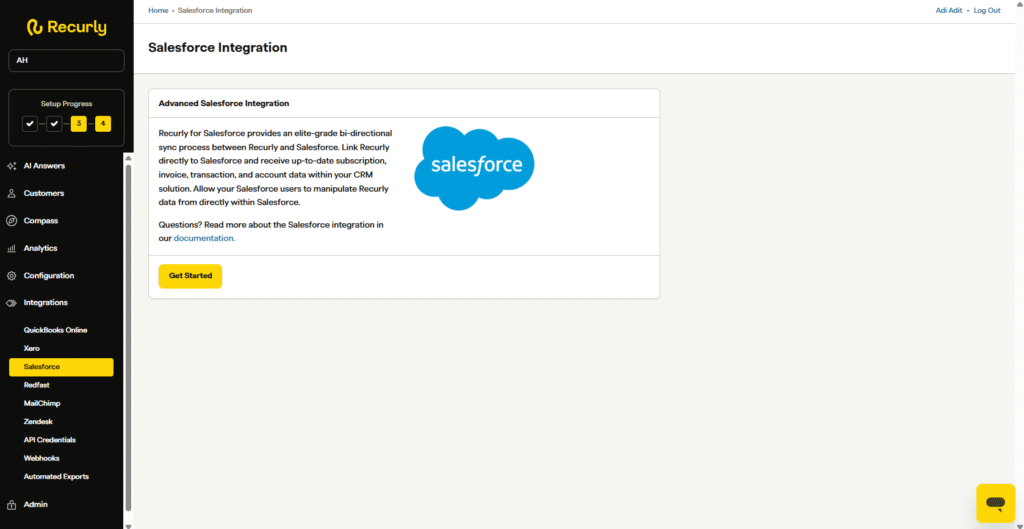Image resolution: width=1024 pixels, height=529 pixels.
Task: Click the Recurly logo
Action: click(66, 27)
